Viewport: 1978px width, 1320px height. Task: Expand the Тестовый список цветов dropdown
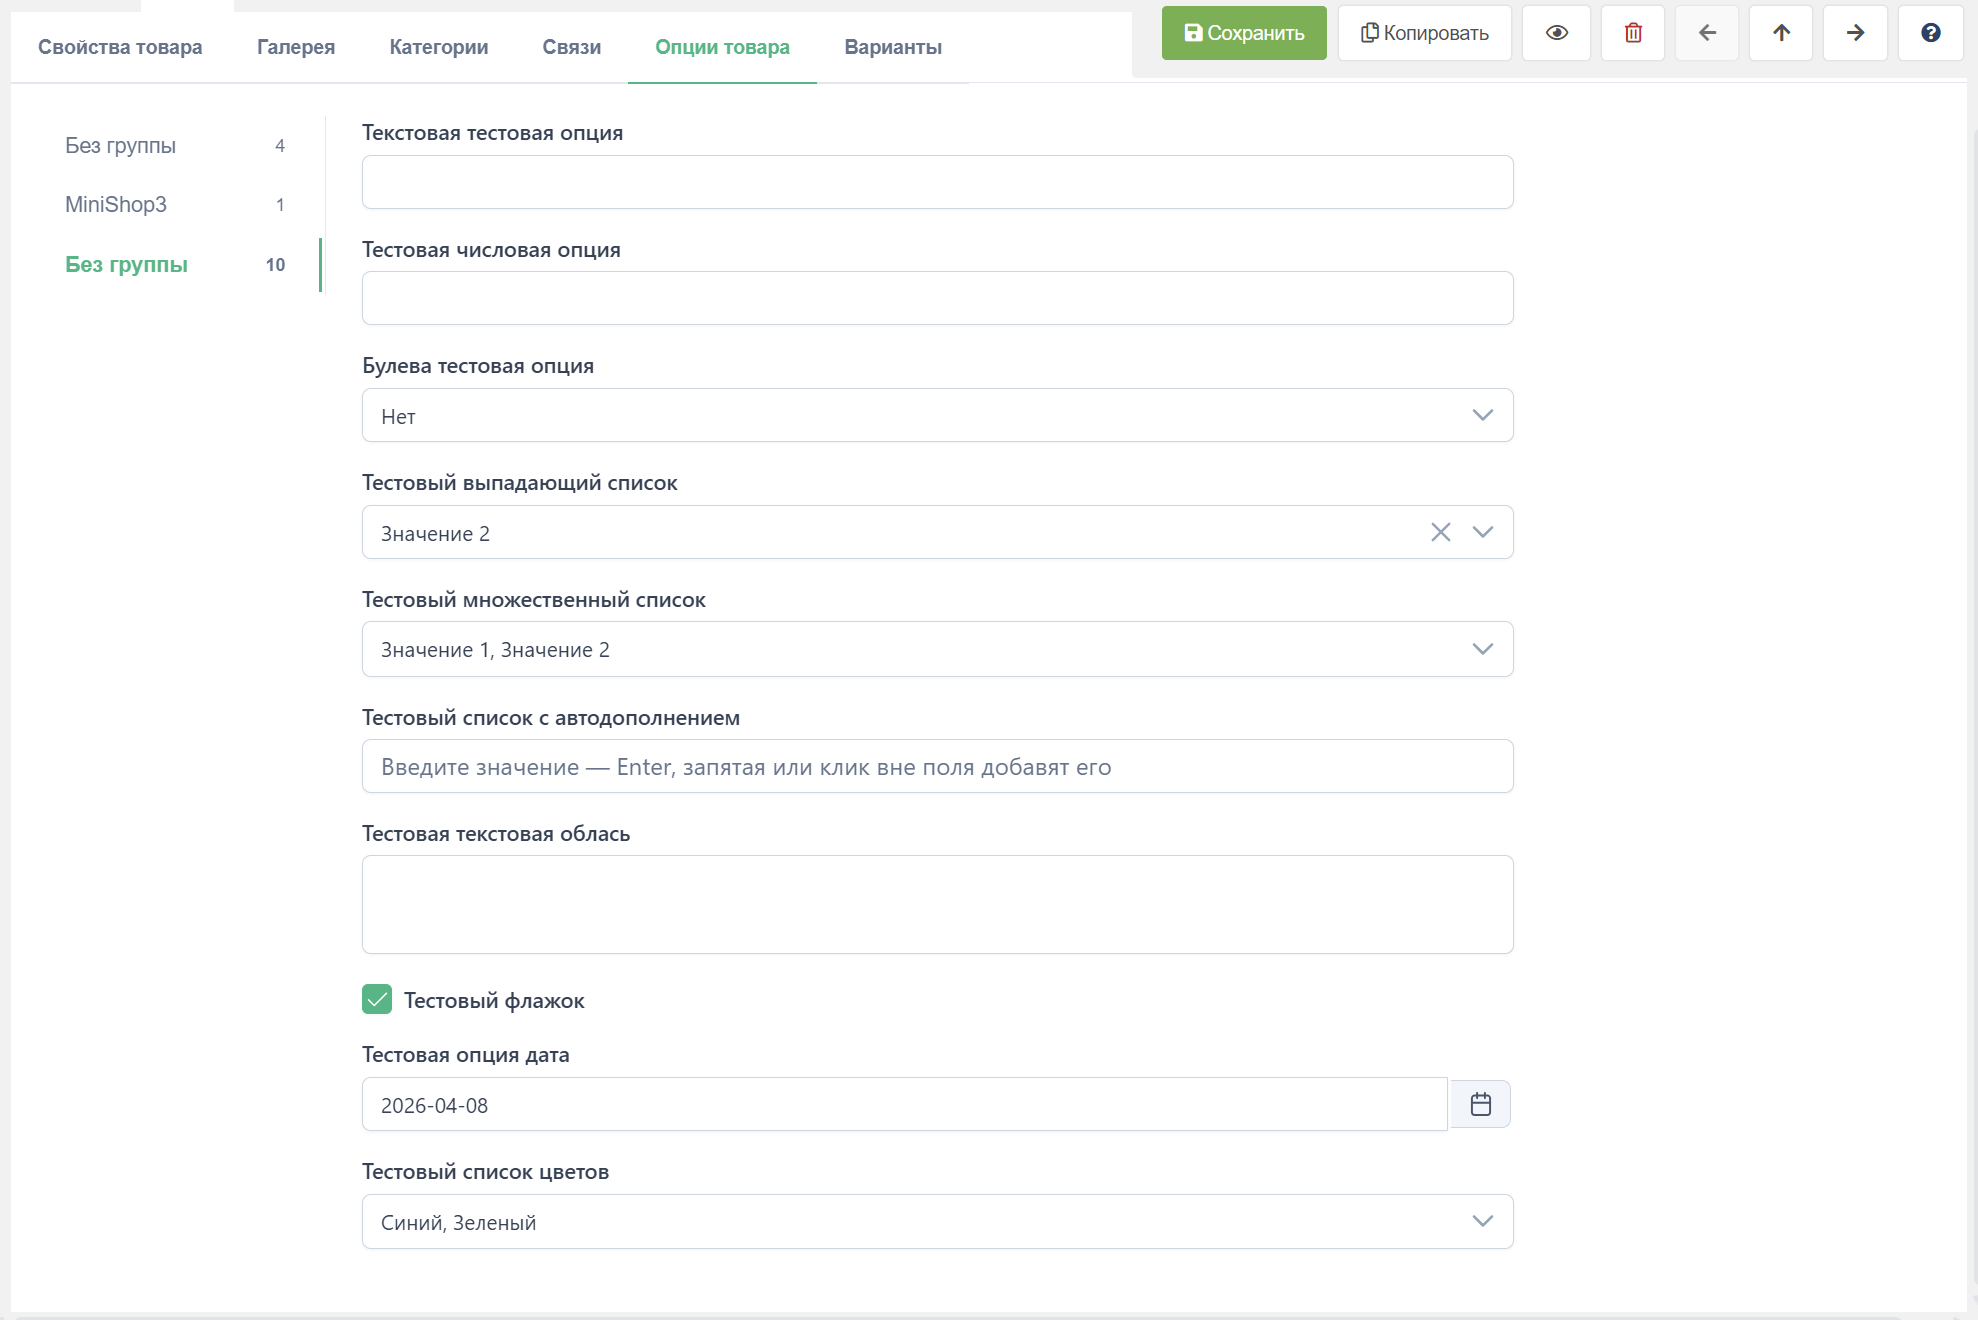pyautogui.click(x=1482, y=1221)
